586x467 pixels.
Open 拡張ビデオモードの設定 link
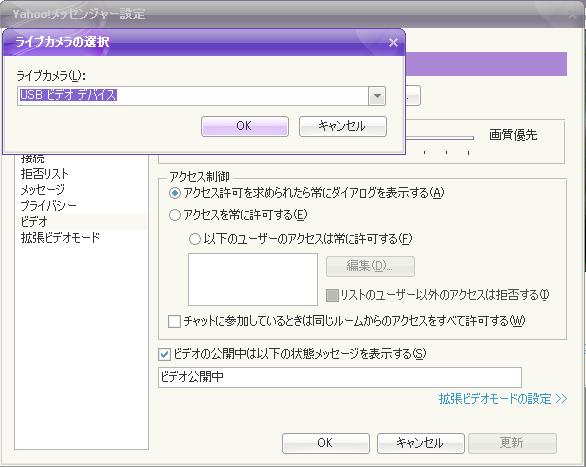[x=503, y=399]
